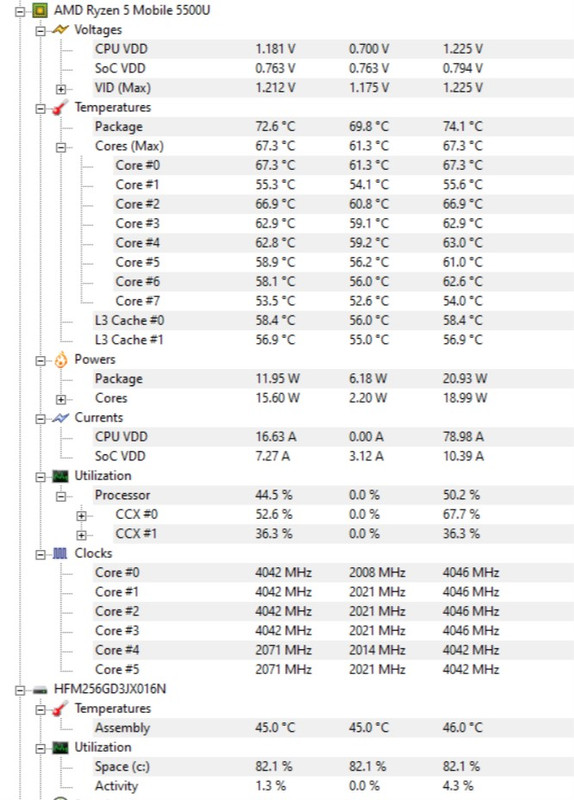Expand the CCX #1 utilization node

point(81,535)
